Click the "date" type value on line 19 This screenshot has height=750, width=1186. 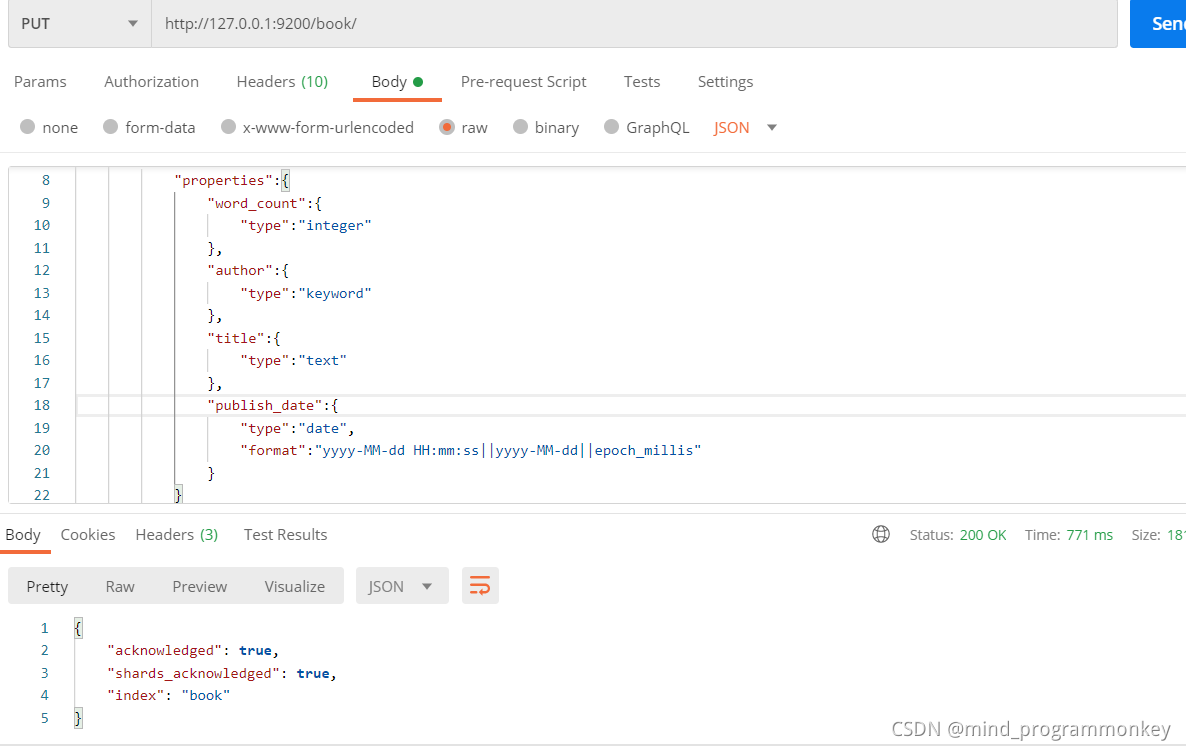tap(322, 429)
